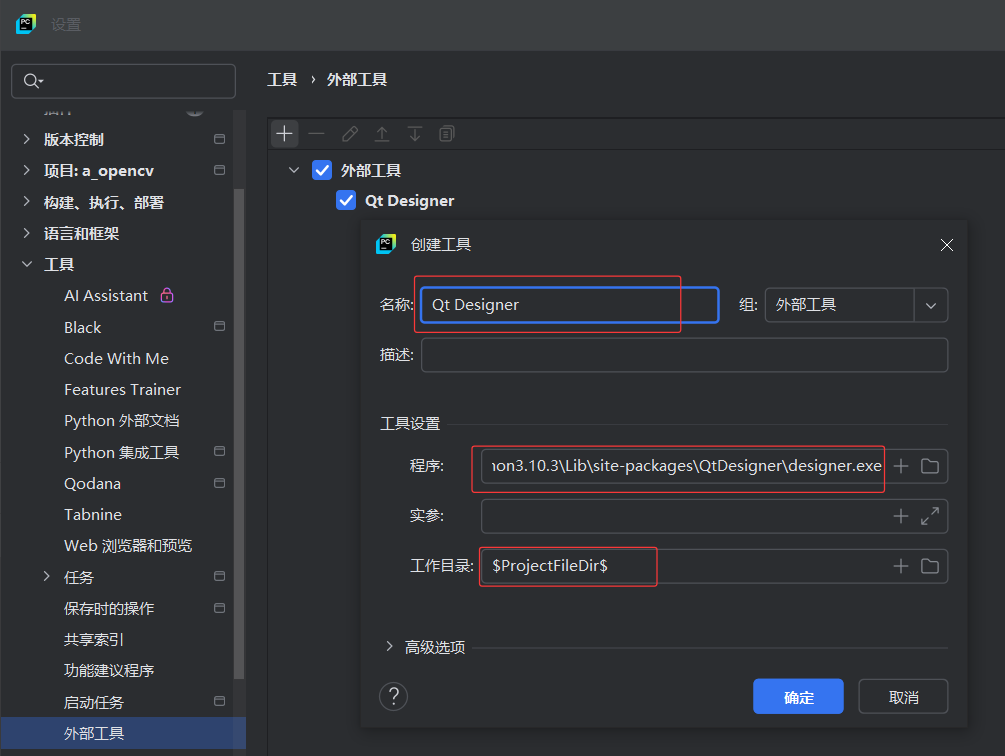Toggle the Qt Designer checkbox

pos(346,201)
